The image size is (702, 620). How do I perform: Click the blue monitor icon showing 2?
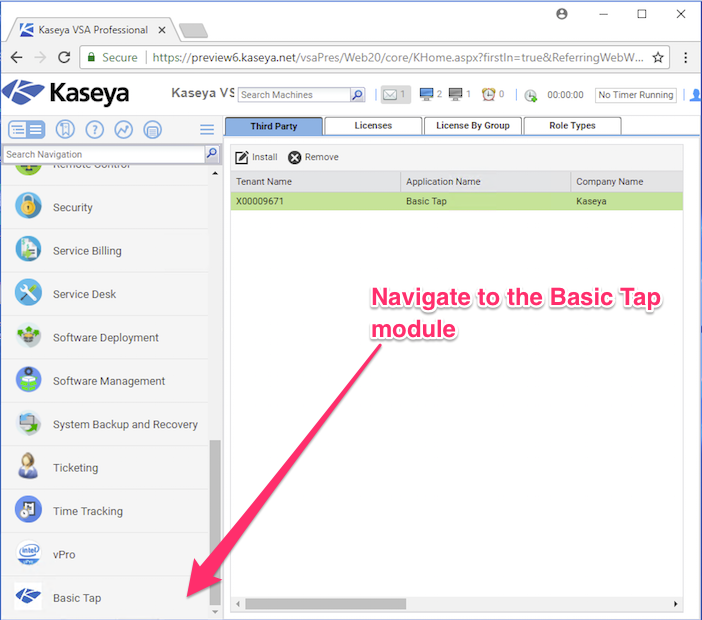point(426,94)
